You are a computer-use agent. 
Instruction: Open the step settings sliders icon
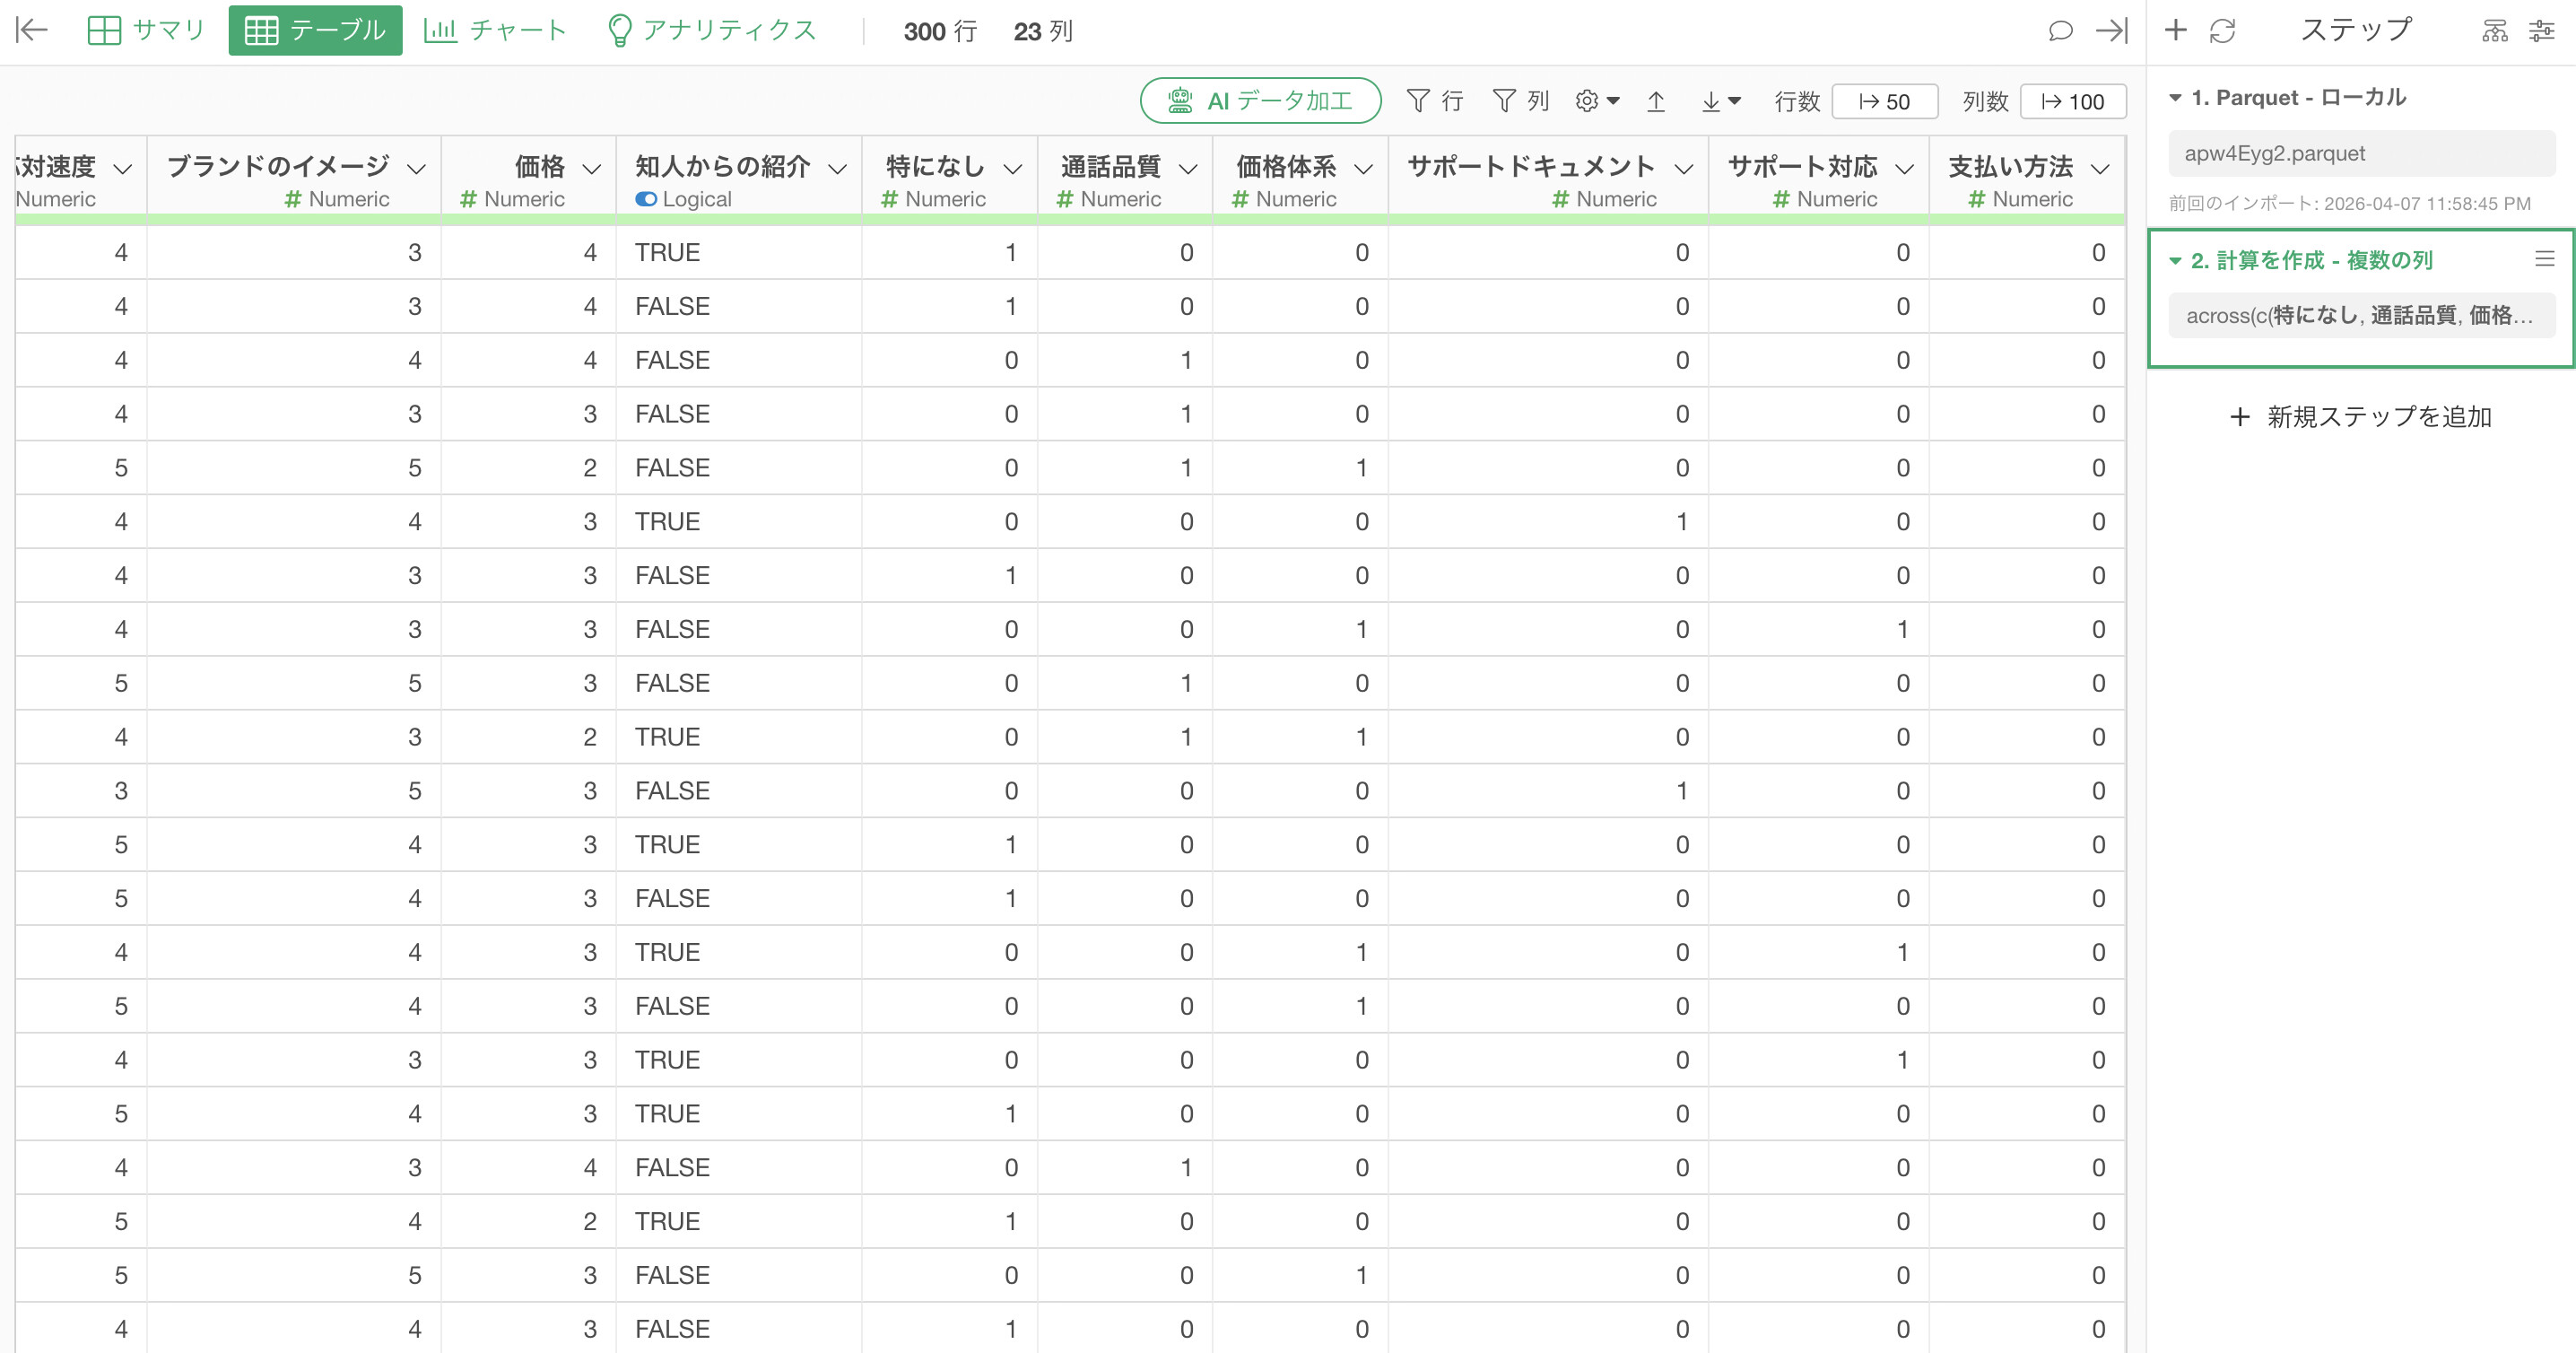tap(2541, 31)
